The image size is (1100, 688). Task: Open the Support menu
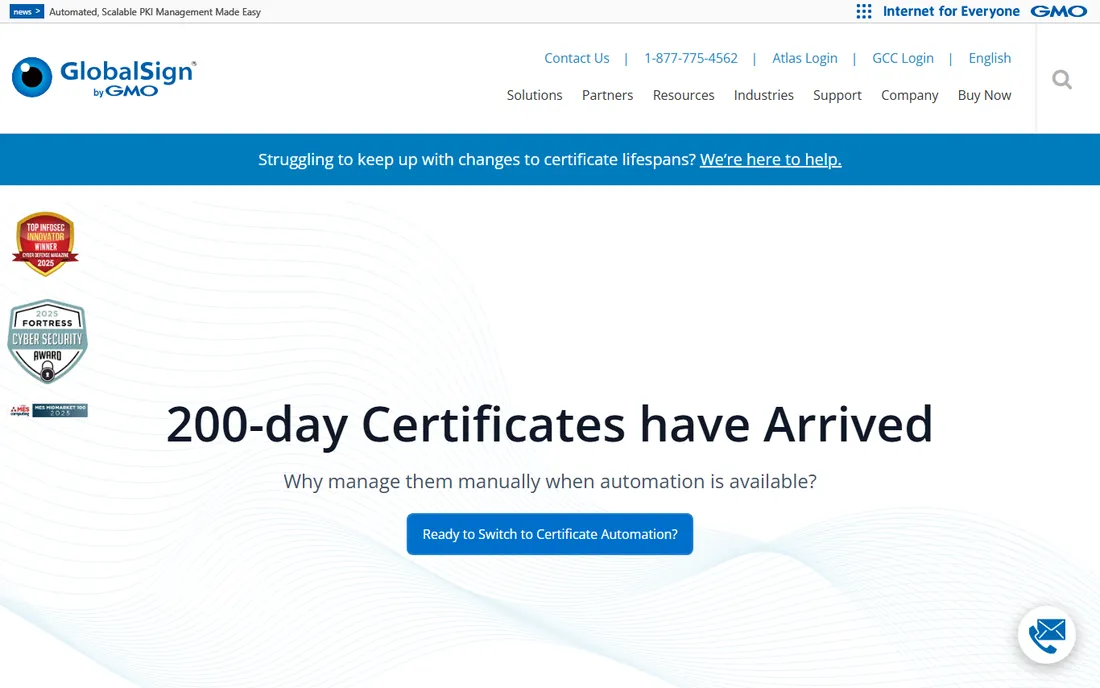pos(837,95)
